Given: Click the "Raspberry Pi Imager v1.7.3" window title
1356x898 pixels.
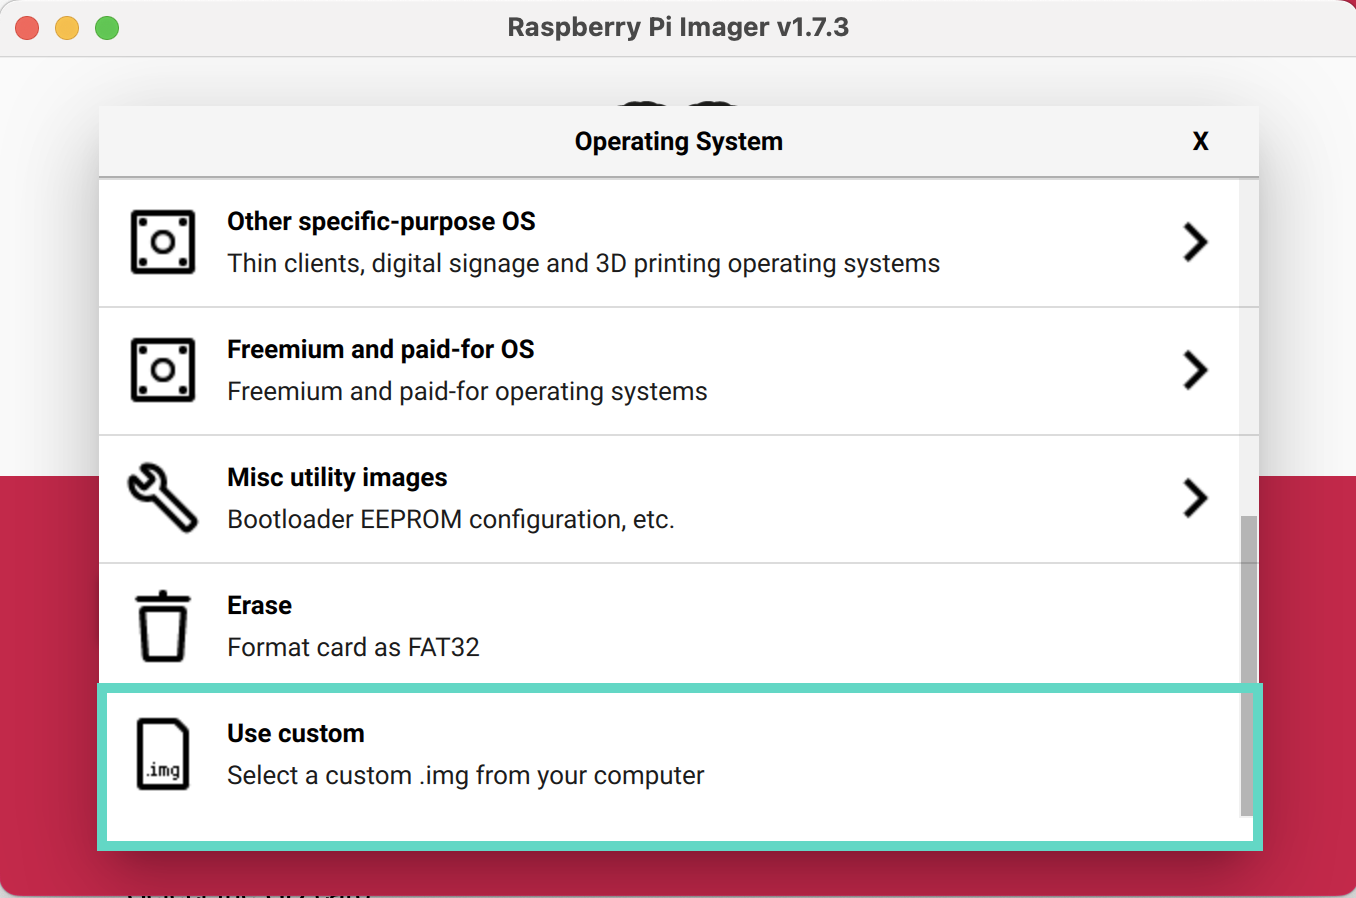Looking at the screenshot, I should pyautogui.click(x=678, y=27).
